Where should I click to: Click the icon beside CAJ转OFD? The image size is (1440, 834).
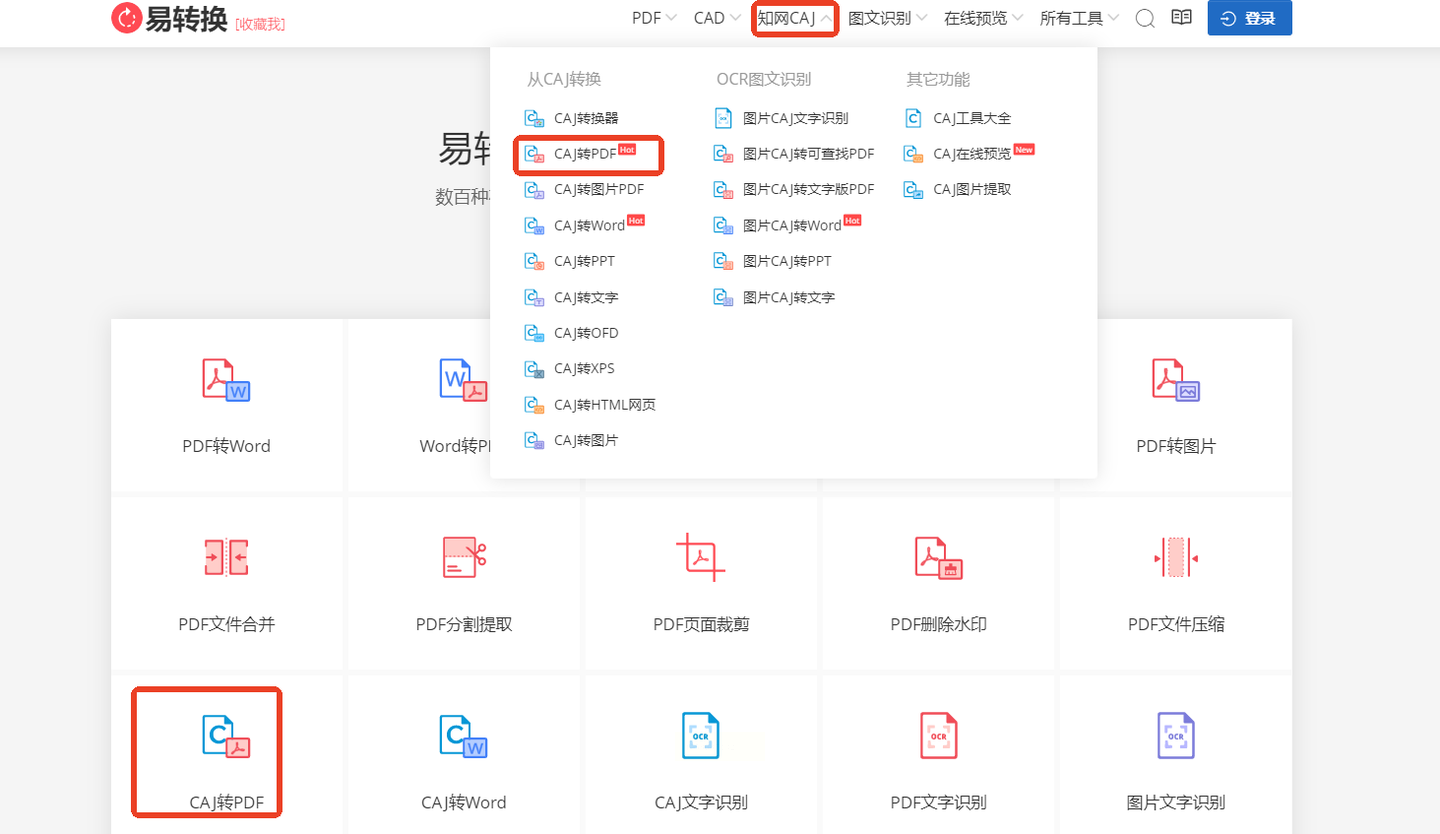[535, 333]
